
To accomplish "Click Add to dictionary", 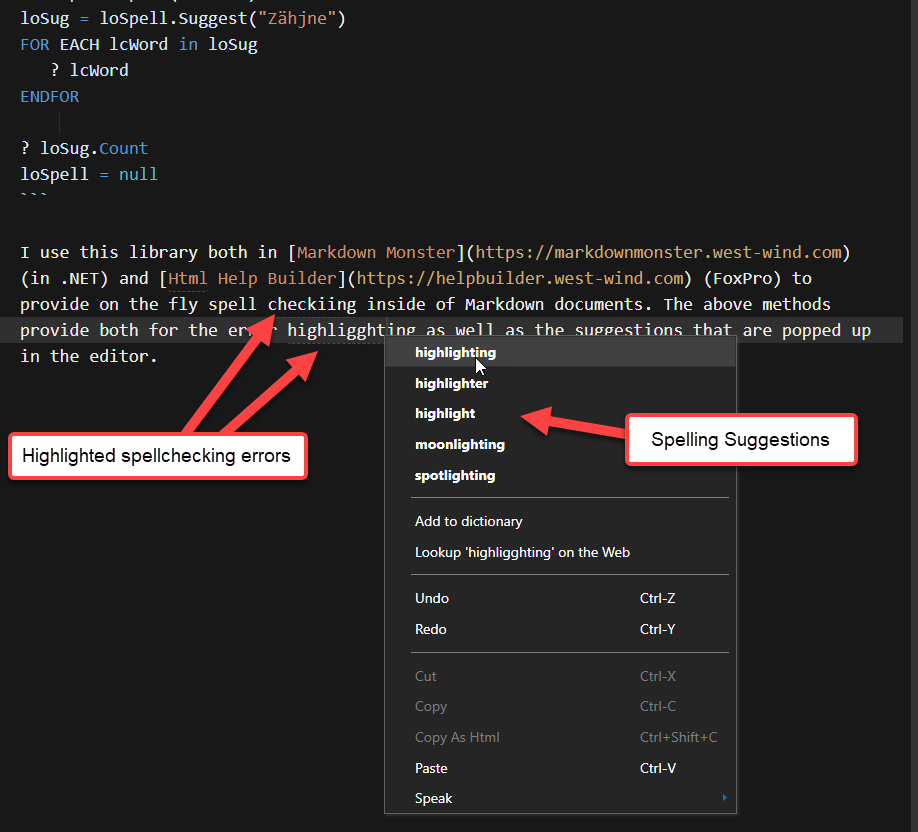I will (468, 521).
